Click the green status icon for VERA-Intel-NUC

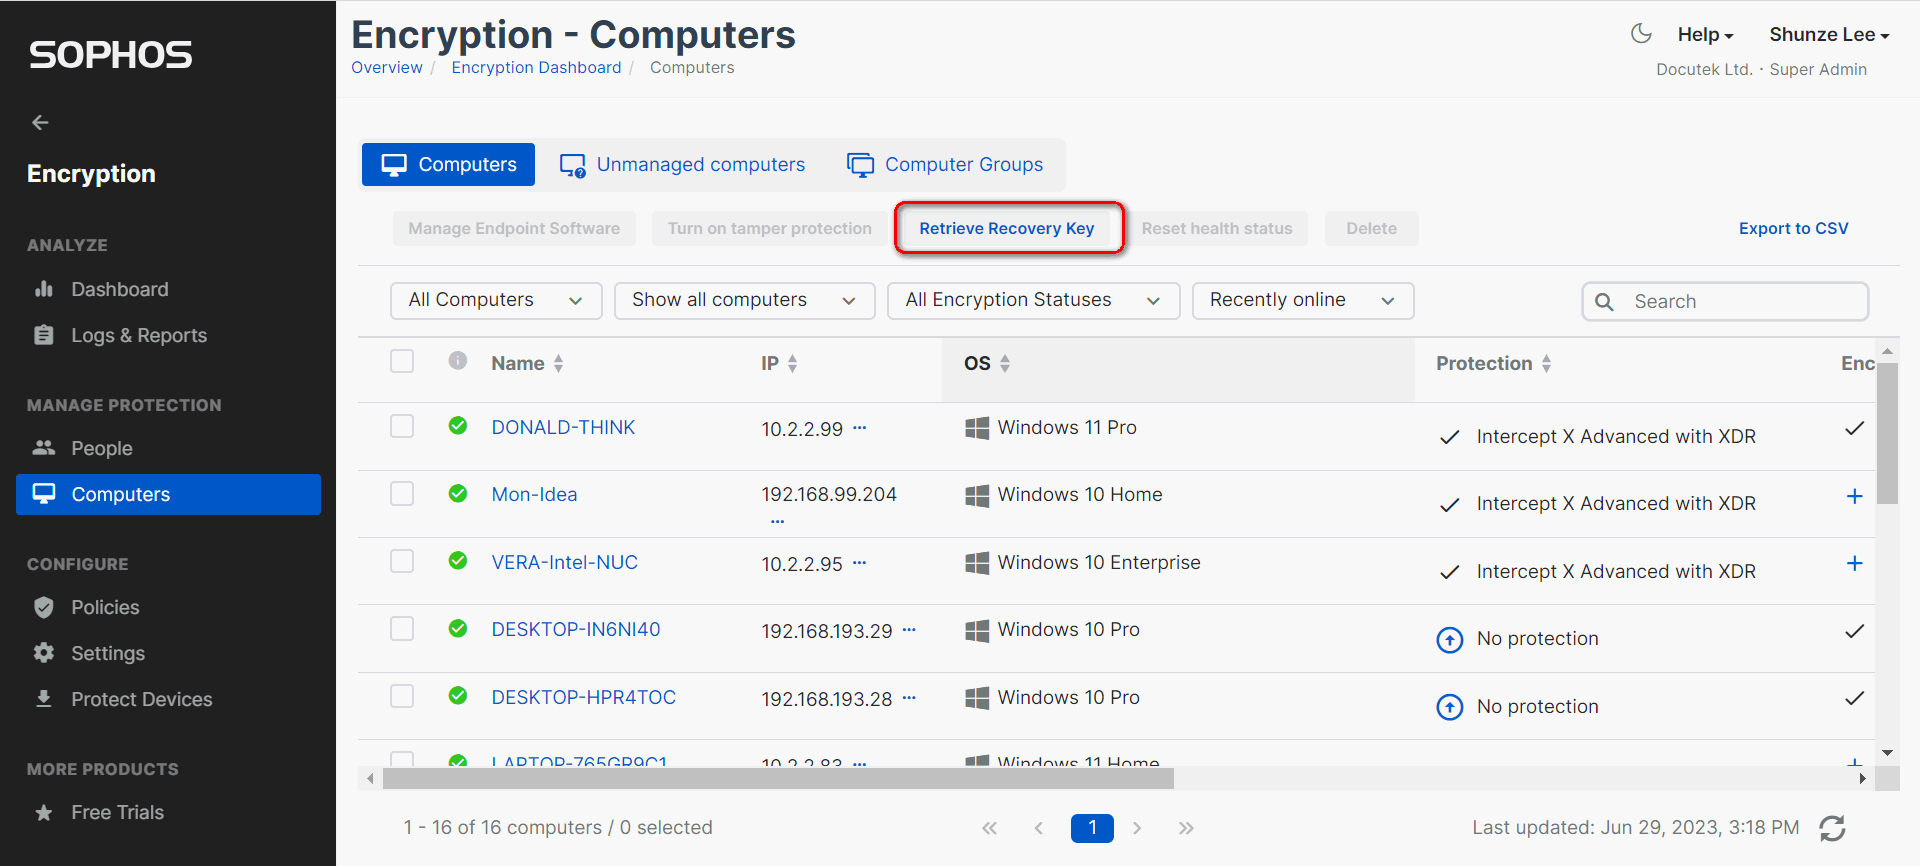458,561
